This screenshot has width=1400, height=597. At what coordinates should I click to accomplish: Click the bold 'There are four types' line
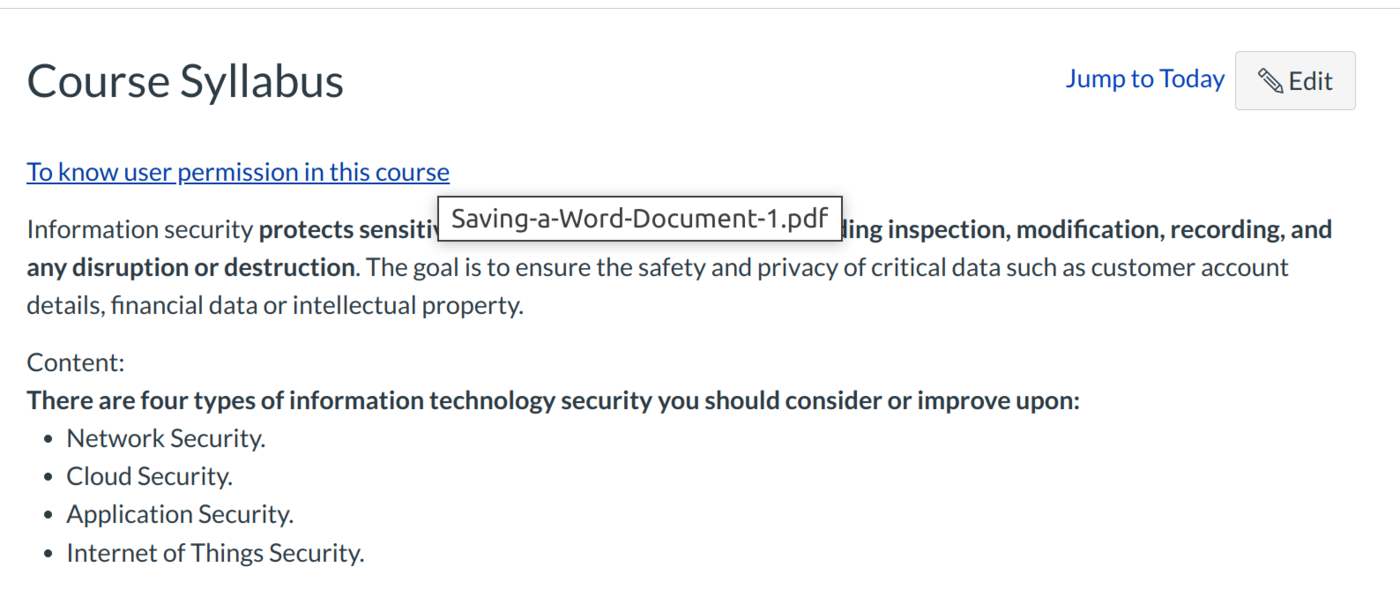[x=553, y=400]
